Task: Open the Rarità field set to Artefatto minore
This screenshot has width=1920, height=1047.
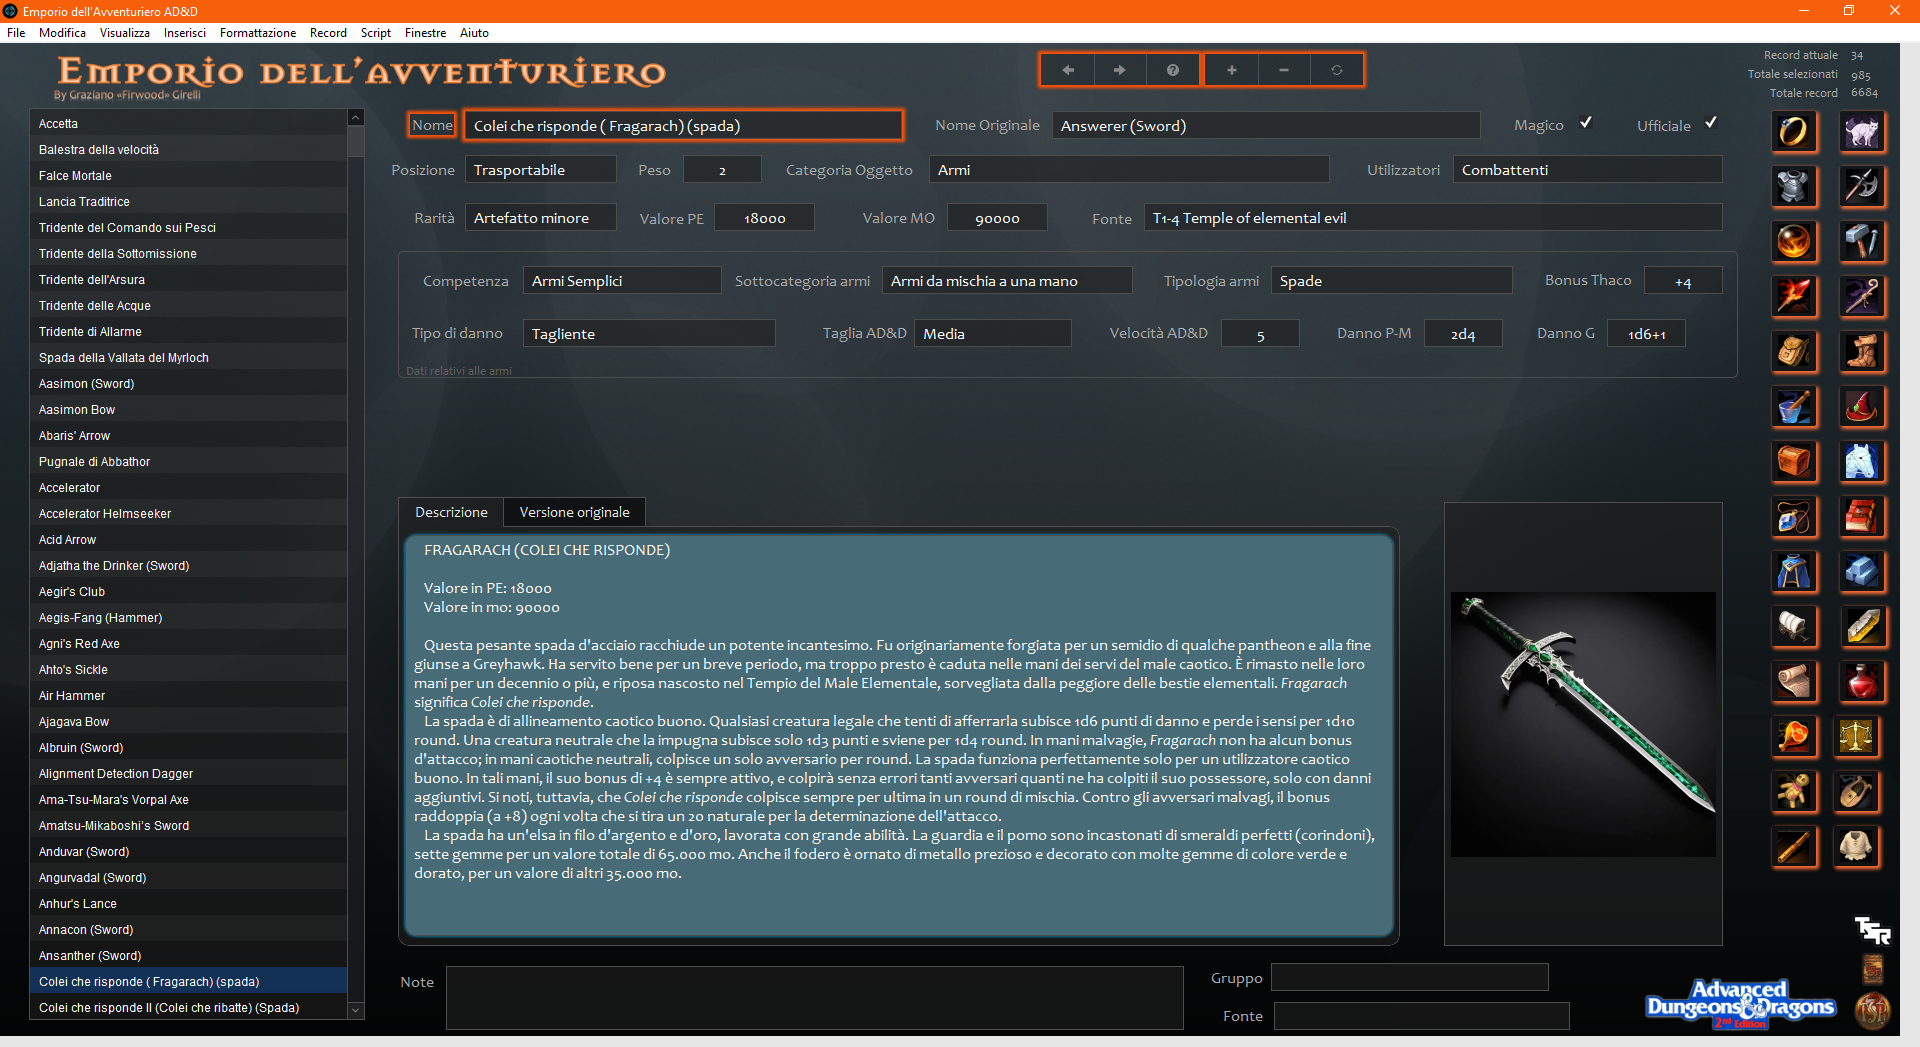Action: [540, 218]
